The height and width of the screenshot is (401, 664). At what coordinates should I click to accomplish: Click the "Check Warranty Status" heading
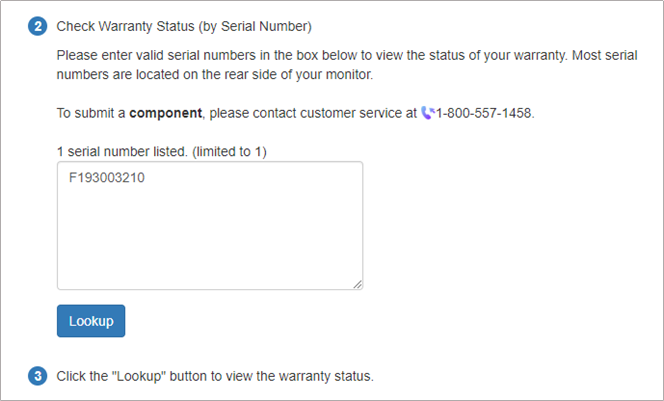(125, 26)
